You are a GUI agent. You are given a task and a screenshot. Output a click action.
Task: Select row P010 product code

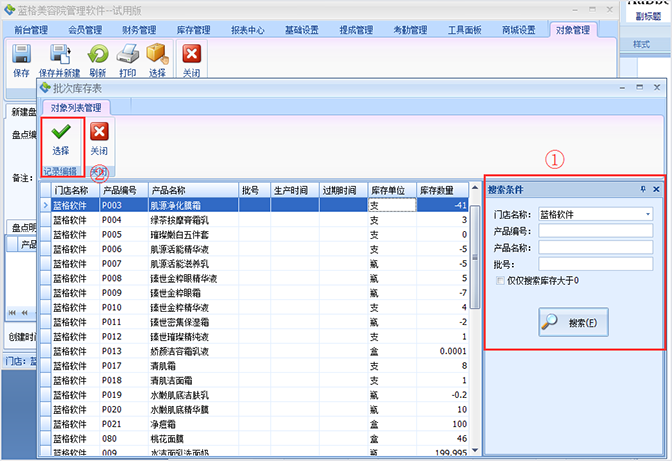(124, 307)
